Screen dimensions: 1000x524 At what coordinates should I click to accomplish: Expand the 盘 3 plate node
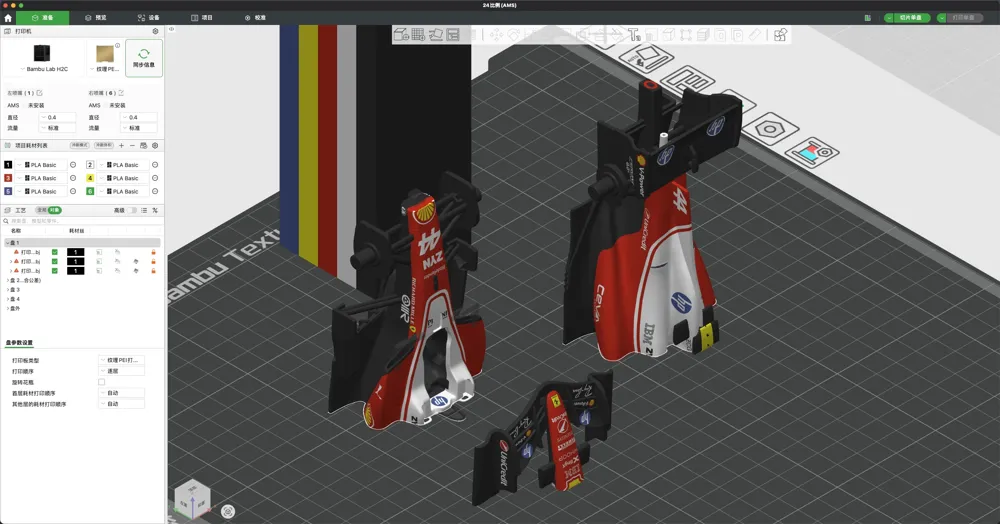click(x=7, y=289)
